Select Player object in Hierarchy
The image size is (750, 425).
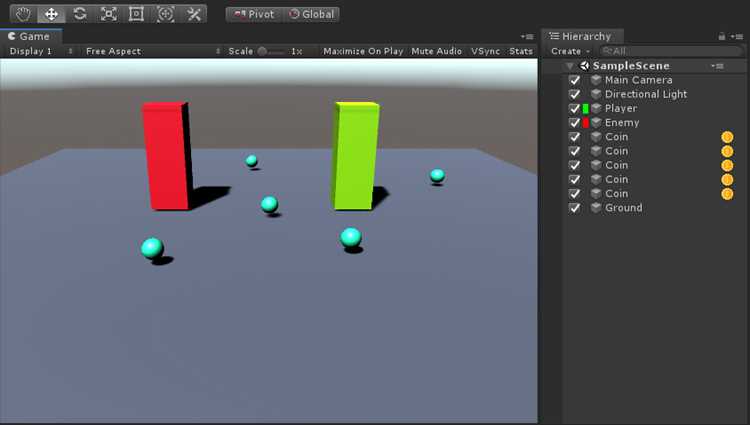point(621,109)
